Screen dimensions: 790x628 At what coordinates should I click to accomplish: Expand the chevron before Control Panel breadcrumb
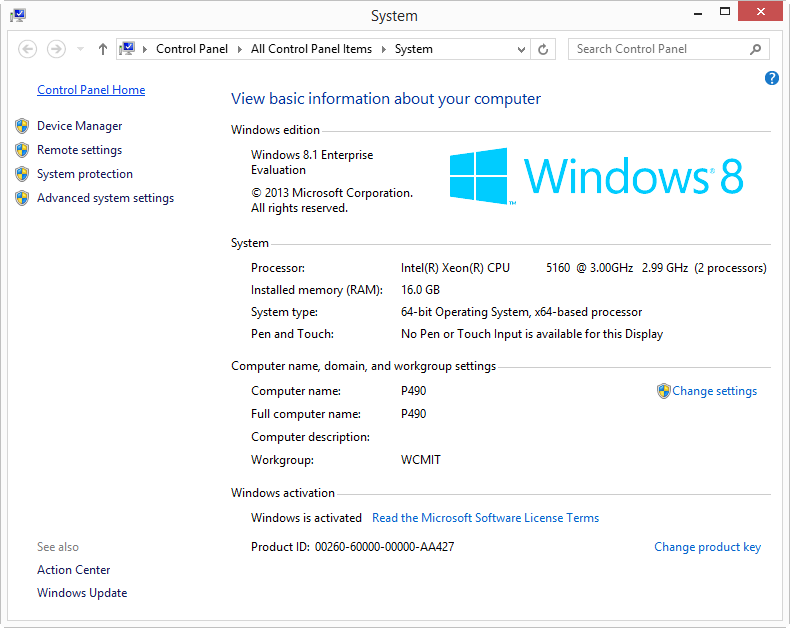[x=145, y=49]
